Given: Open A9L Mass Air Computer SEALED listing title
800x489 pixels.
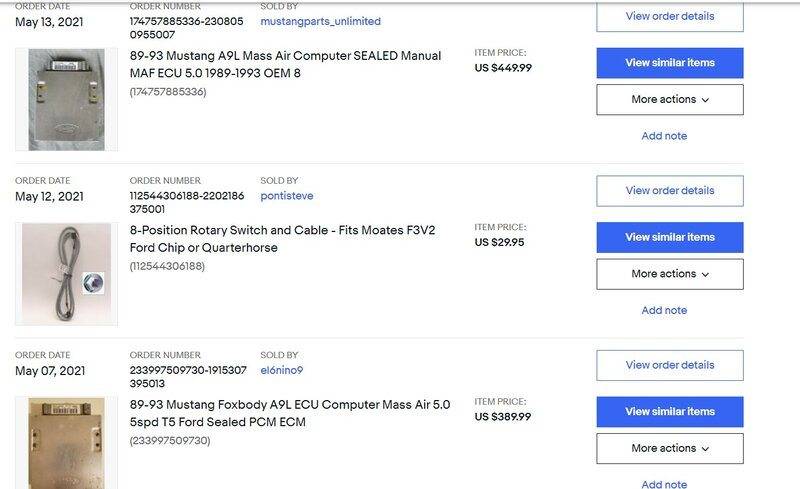Looking at the screenshot, I should point(285,64).
